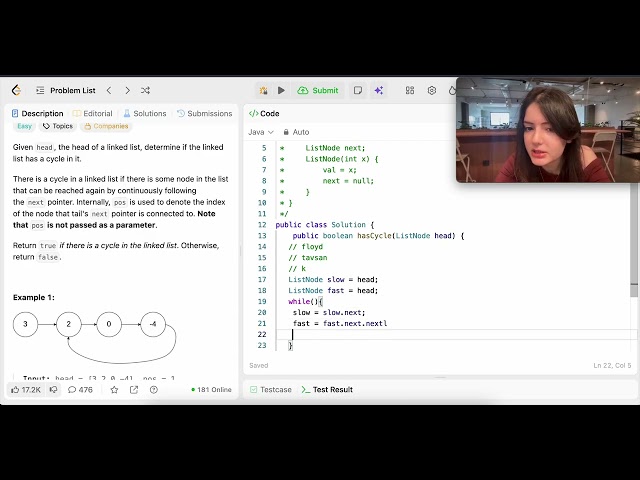
Task: Click the debug icon beside Run
Action: point(264,91)
